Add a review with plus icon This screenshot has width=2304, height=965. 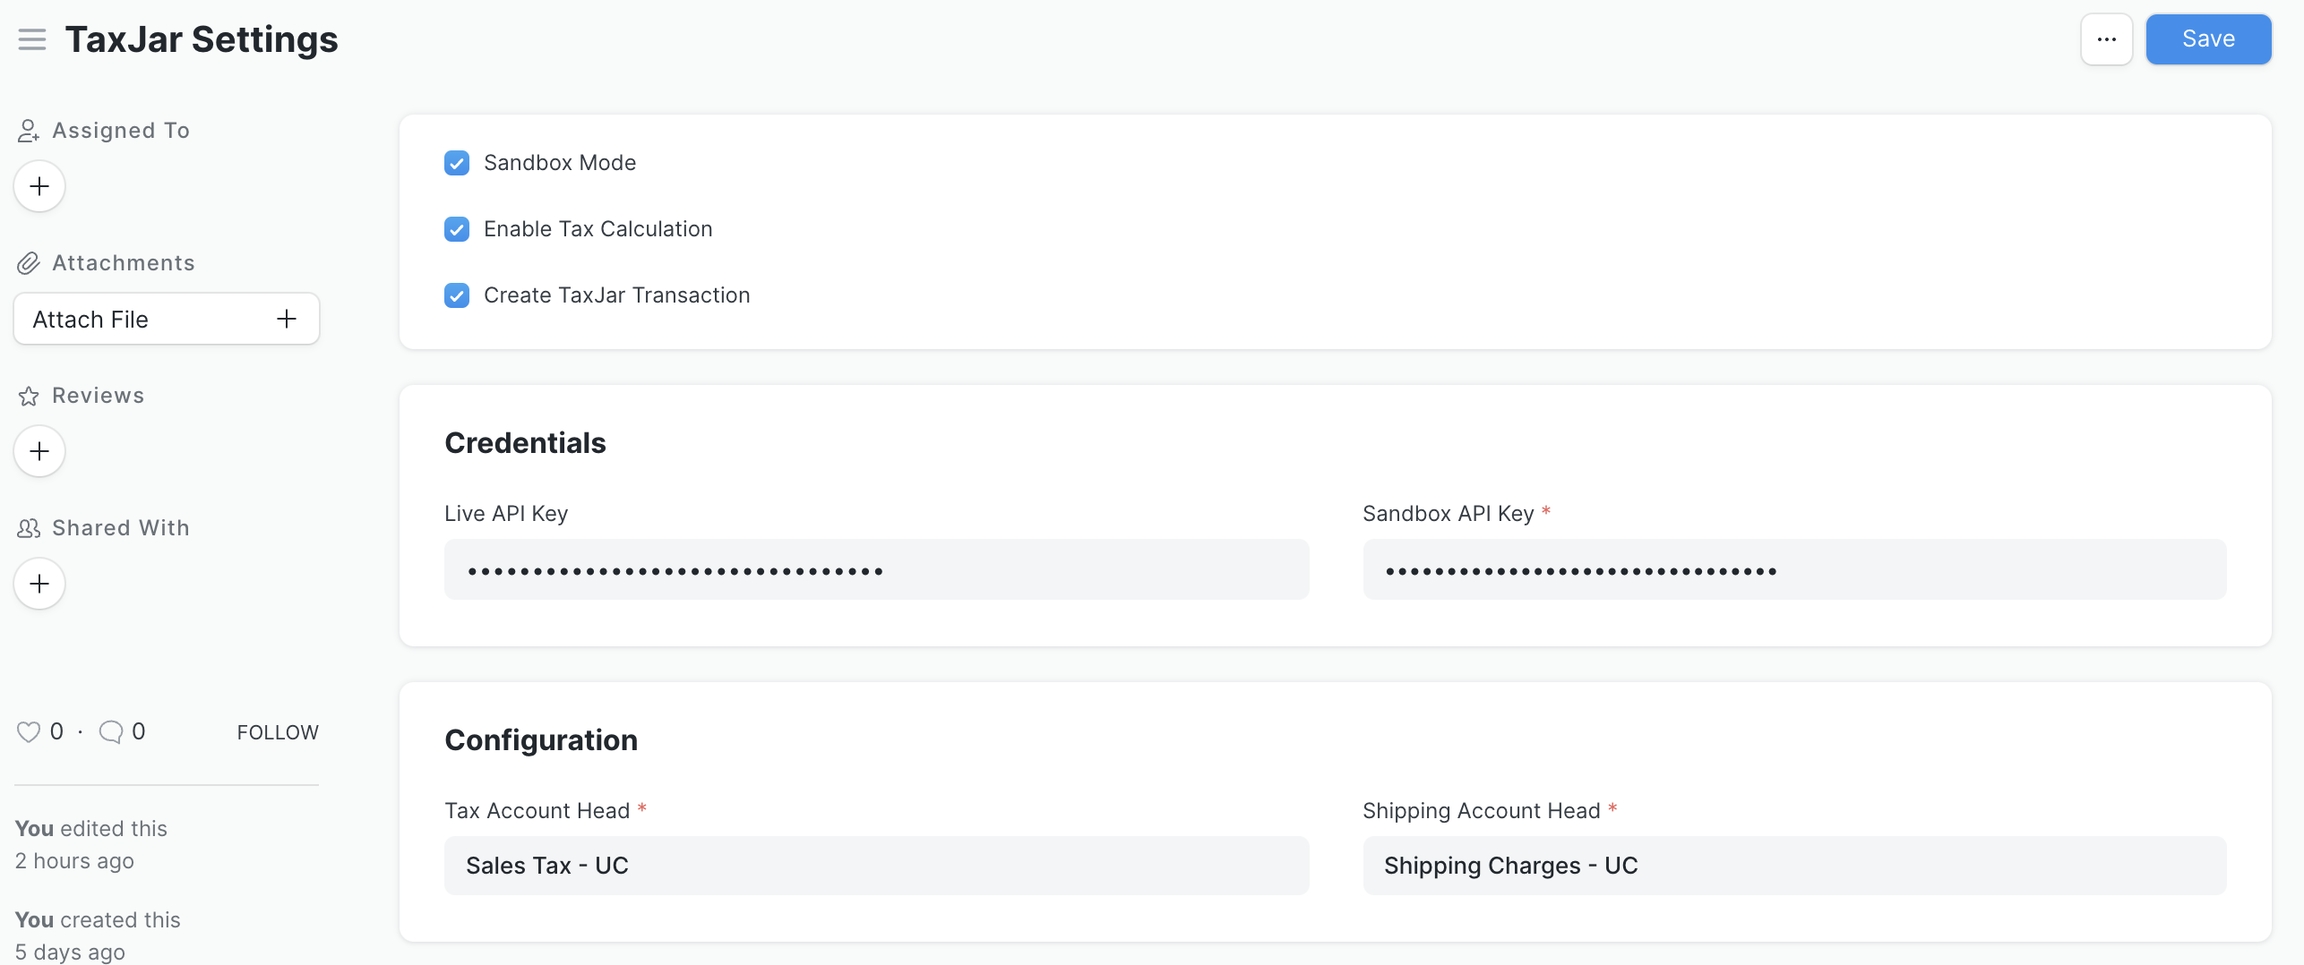click(39, 451)
